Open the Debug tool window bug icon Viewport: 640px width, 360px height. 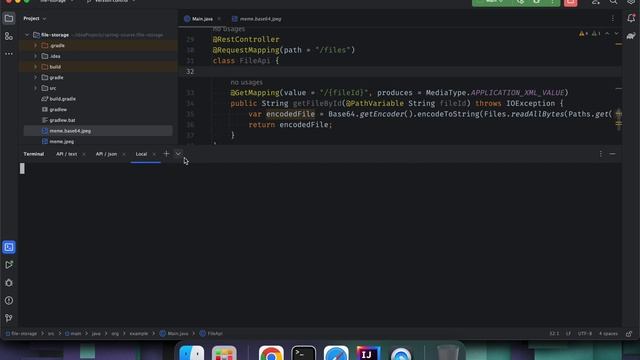click(x=9, y=283)
